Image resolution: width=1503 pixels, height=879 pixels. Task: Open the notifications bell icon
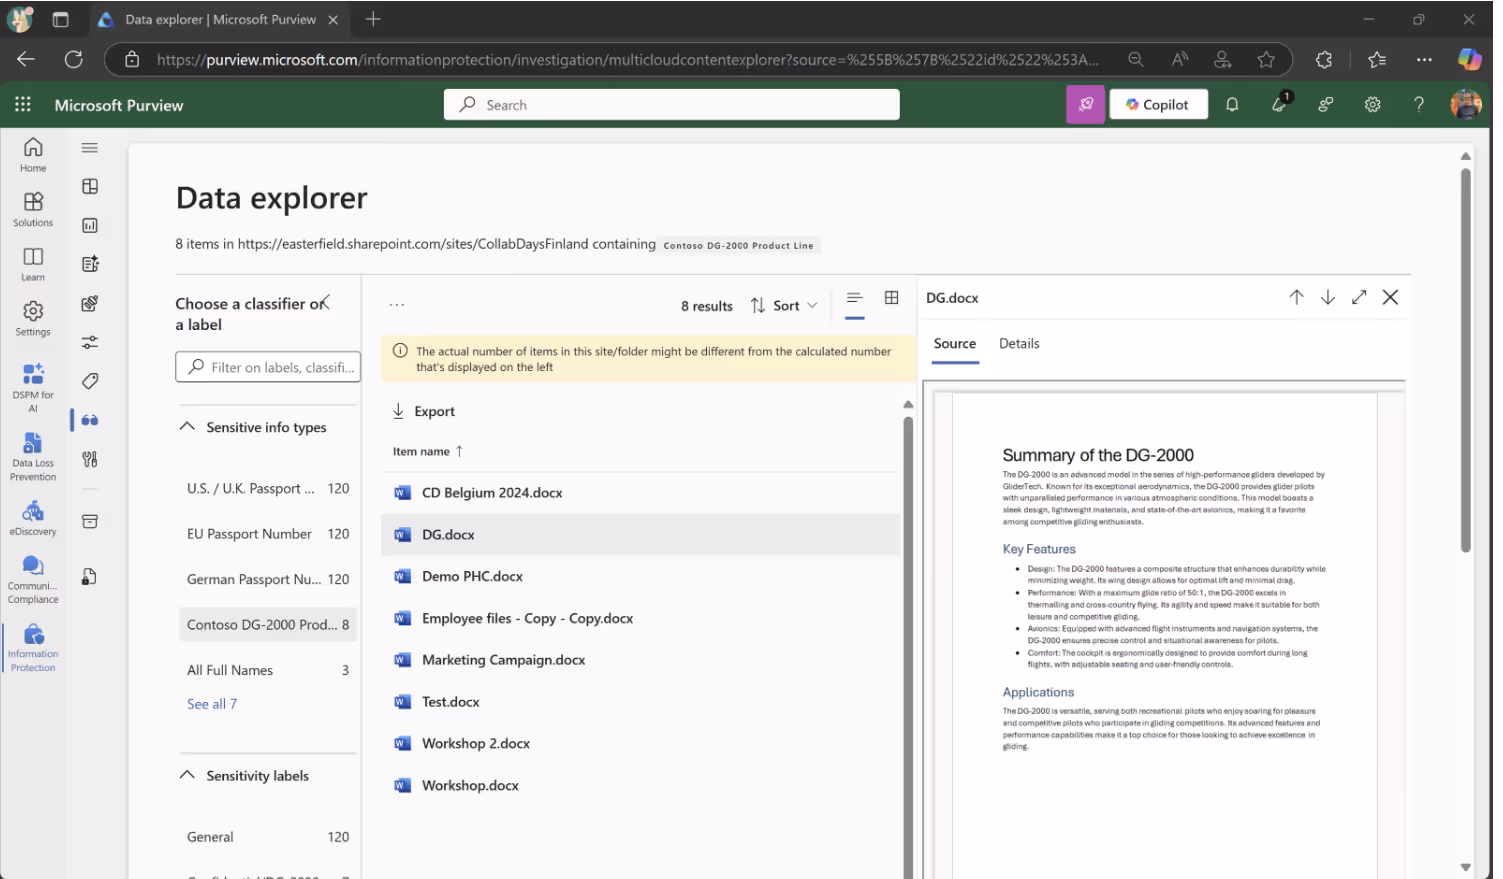[x=1232, y=105]
